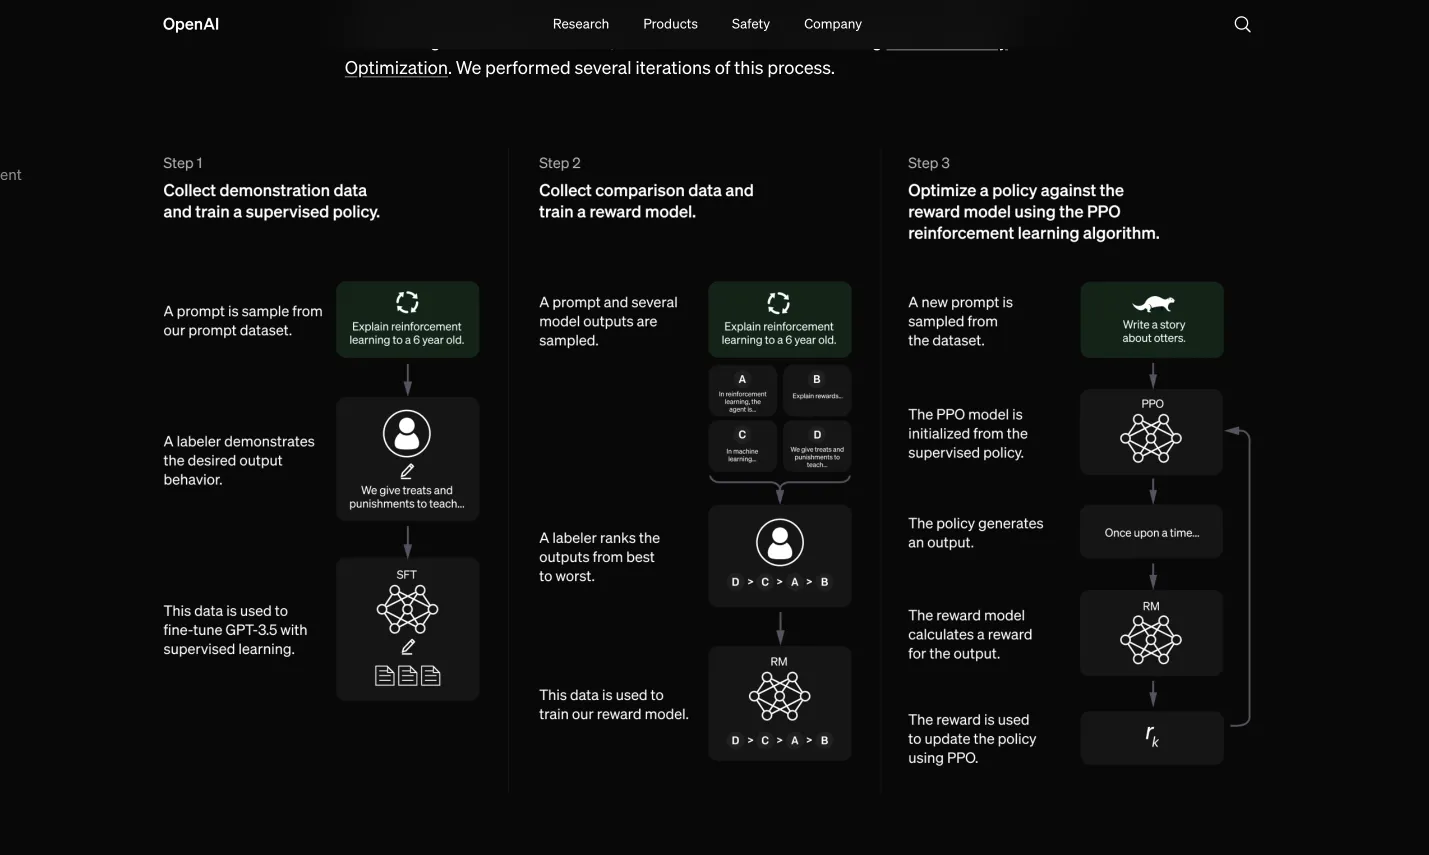Click the middle document icon under SFT
1429x855 pixels.
pos(407,676)
